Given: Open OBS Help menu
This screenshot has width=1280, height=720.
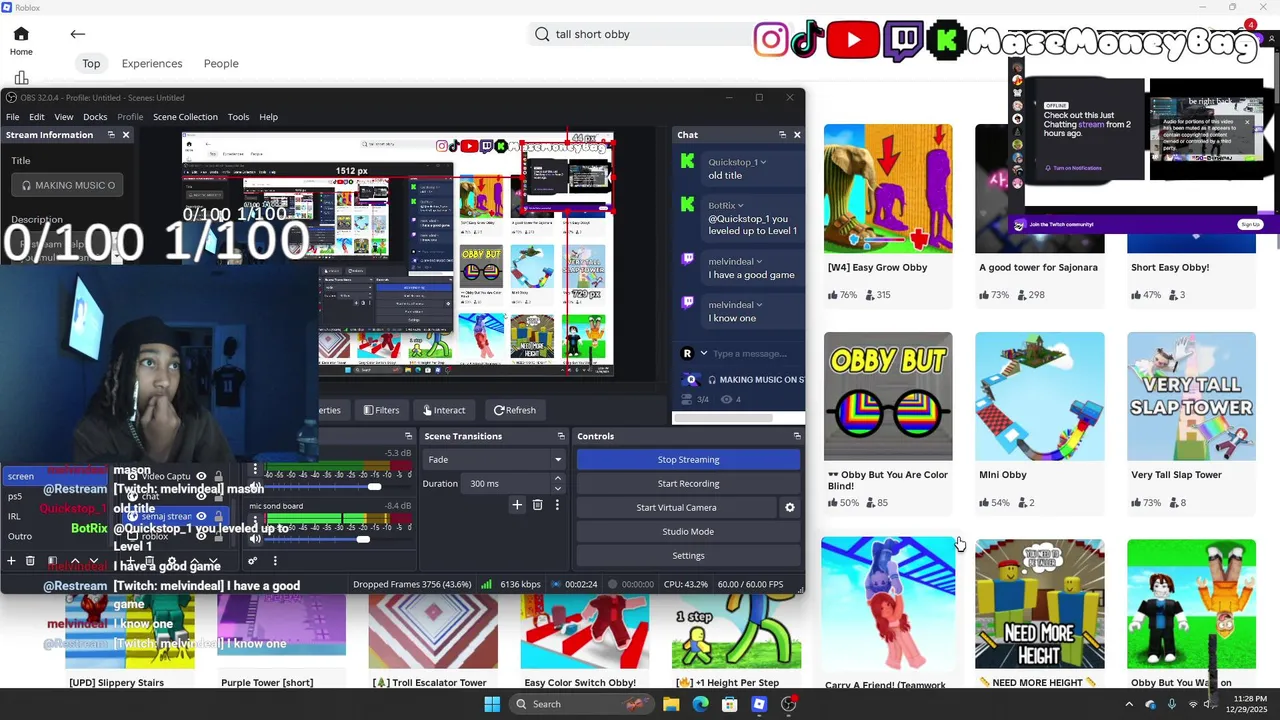Looking at the screenshot, I should pos(268,117).
